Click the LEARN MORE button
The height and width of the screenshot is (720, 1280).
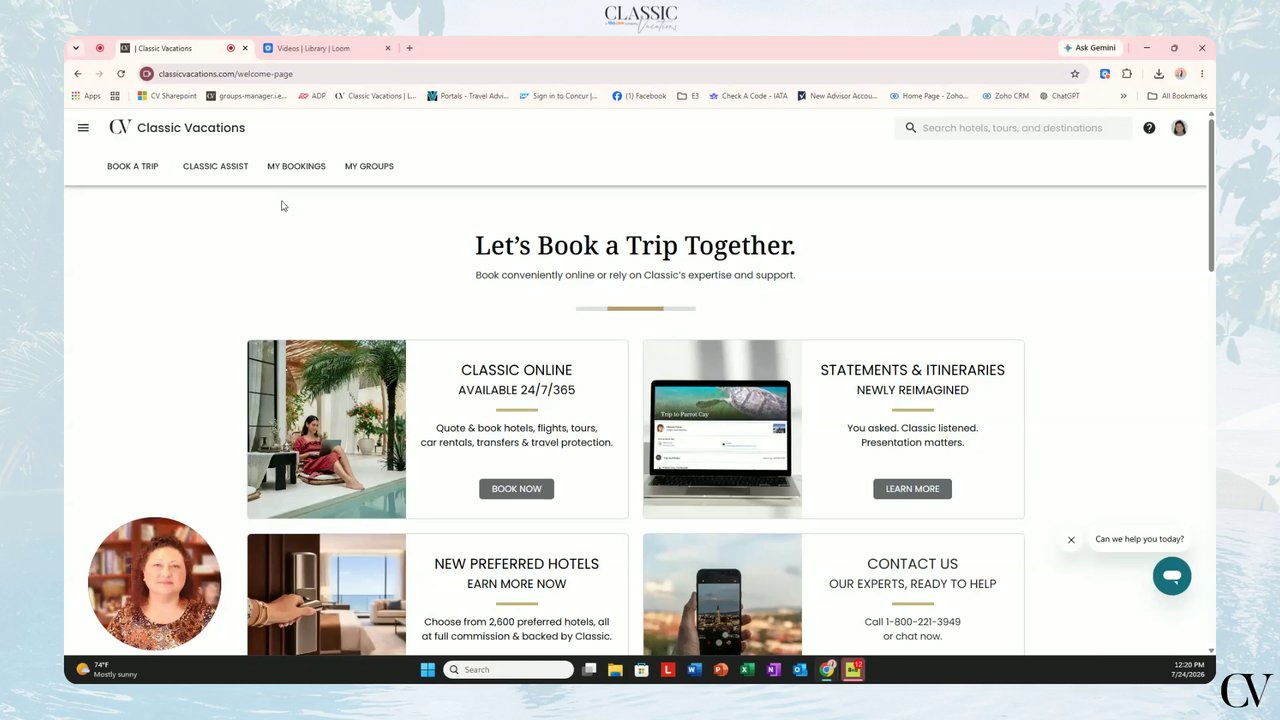912,489
